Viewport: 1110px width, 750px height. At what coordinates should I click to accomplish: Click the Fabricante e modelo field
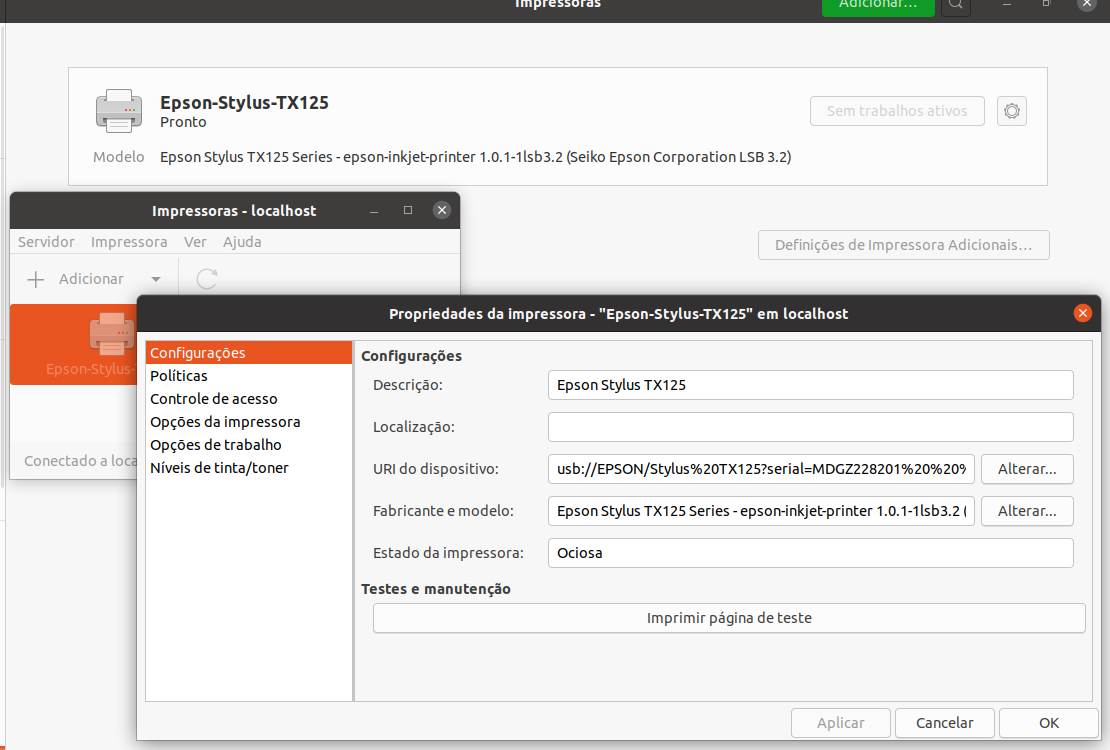coord(761,511)
